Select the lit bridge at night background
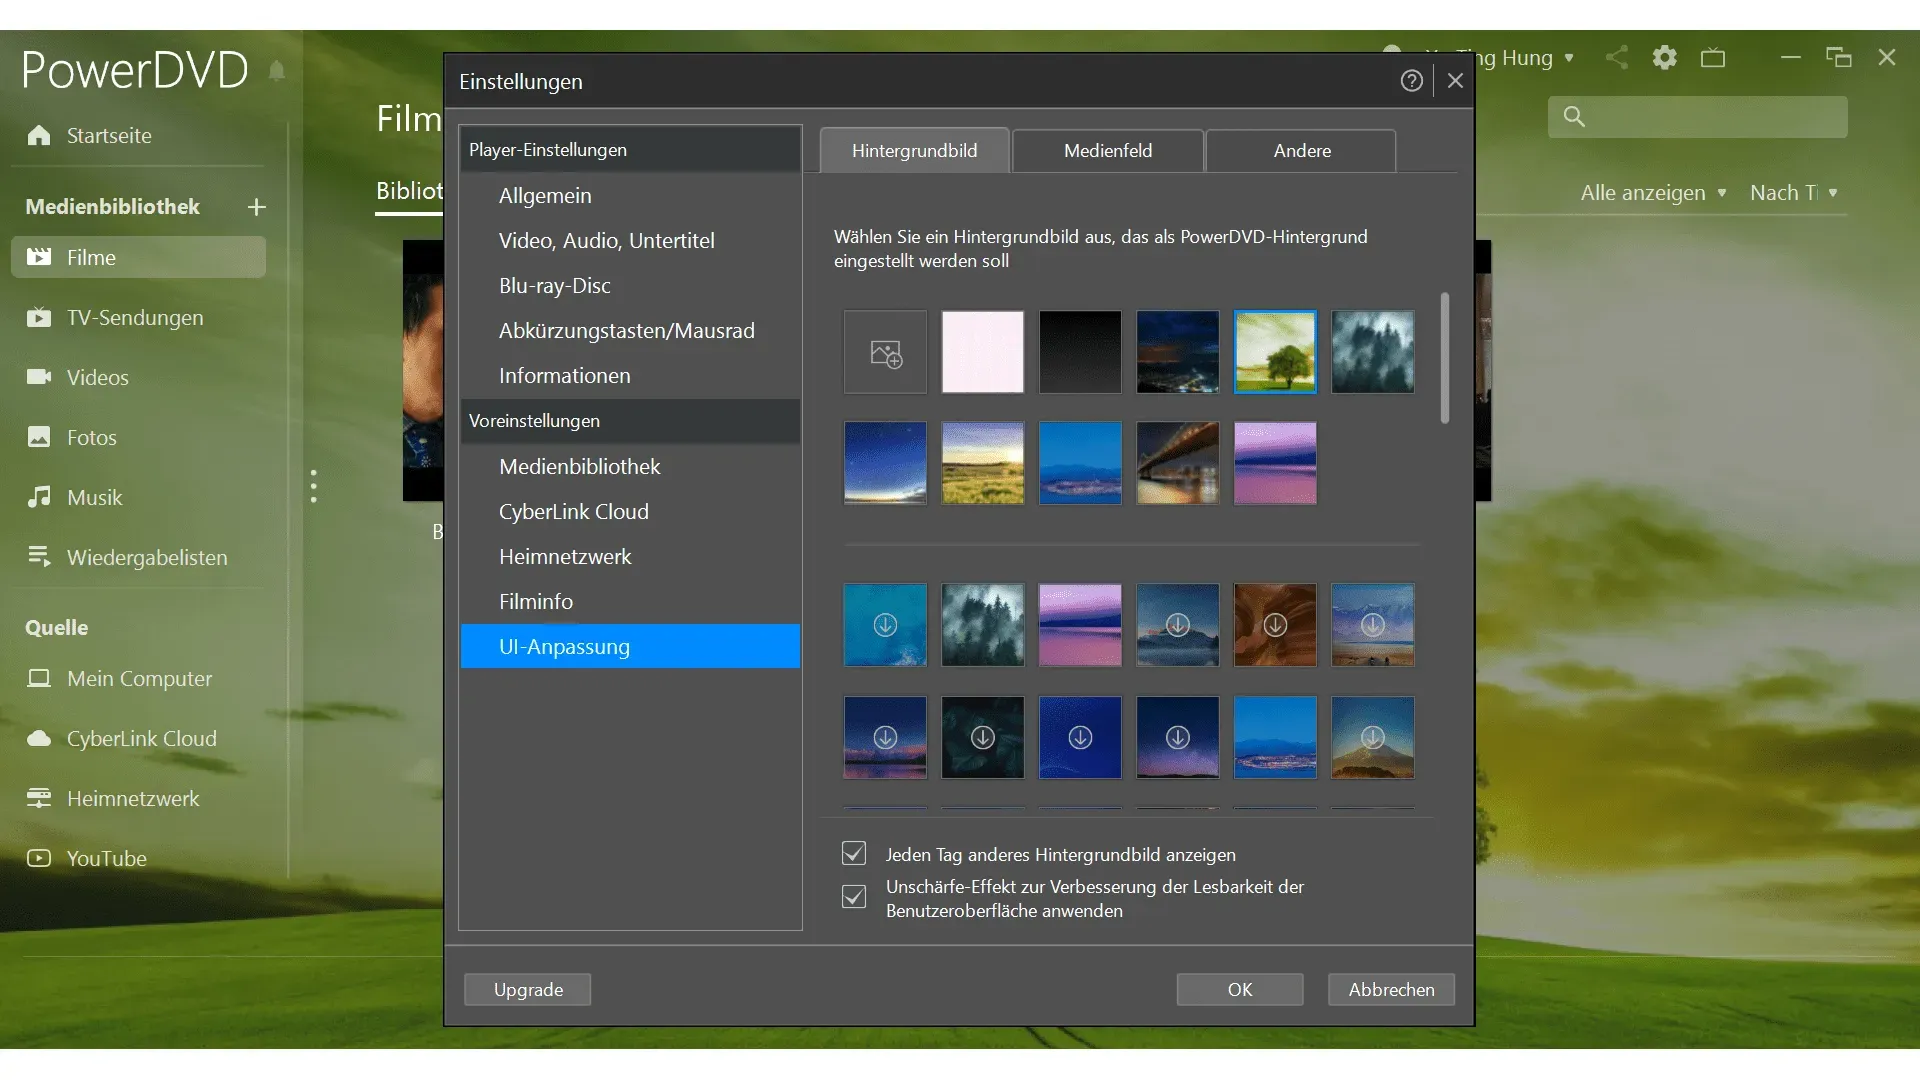 tap(1178, 463)
